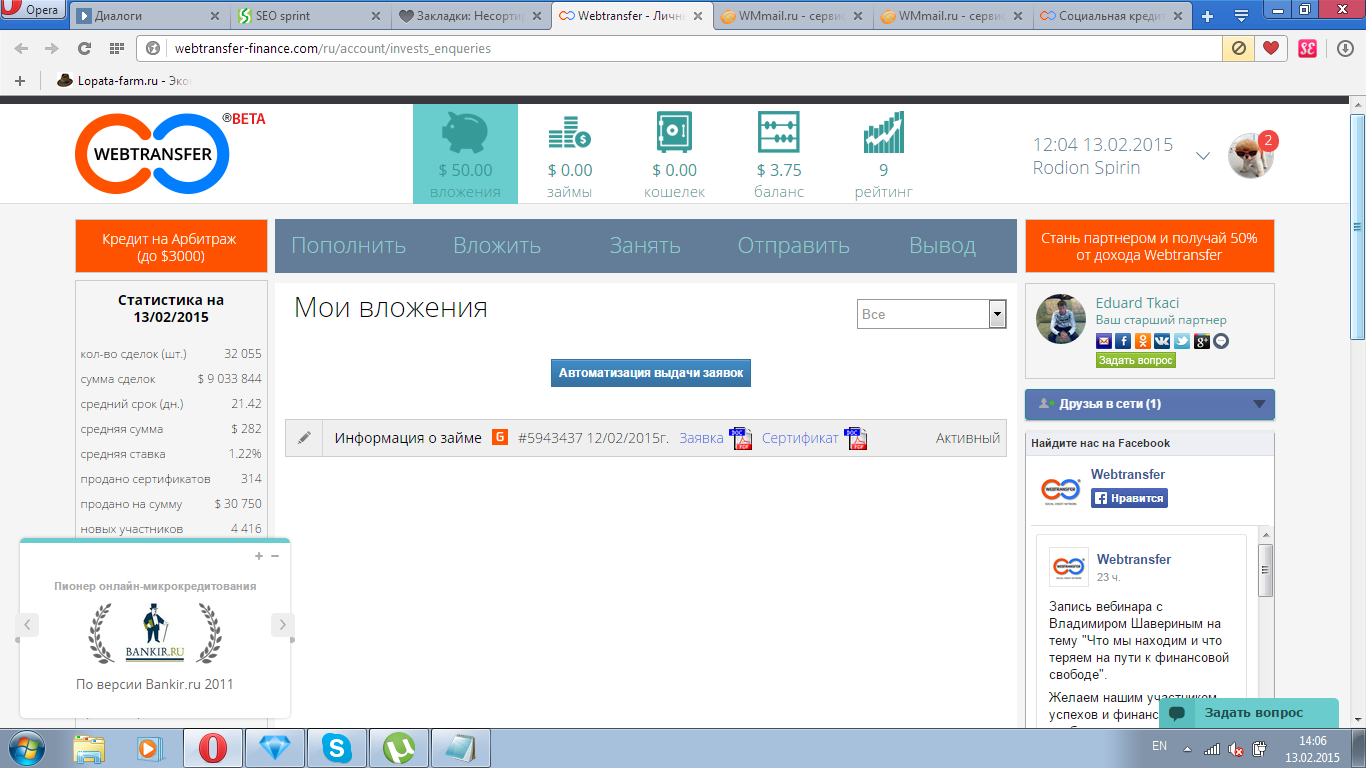Click the orange G icon on loan #5943437

click(x=500, y=437)
